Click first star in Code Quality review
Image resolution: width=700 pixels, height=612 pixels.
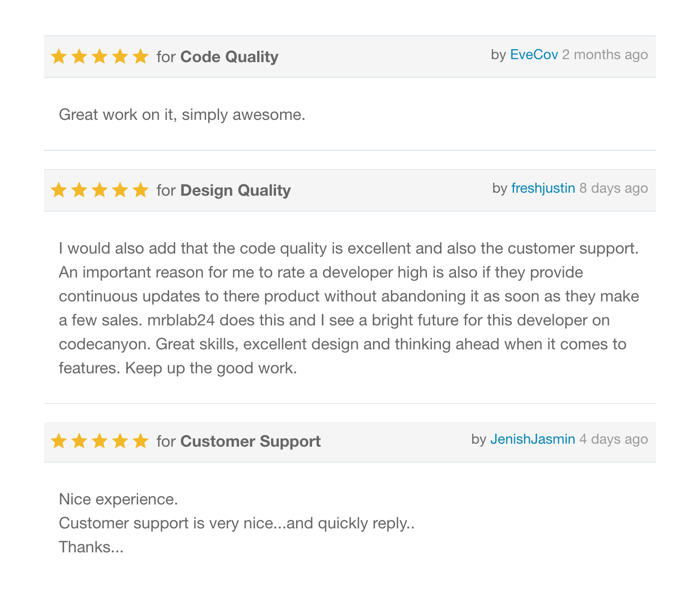59,57
